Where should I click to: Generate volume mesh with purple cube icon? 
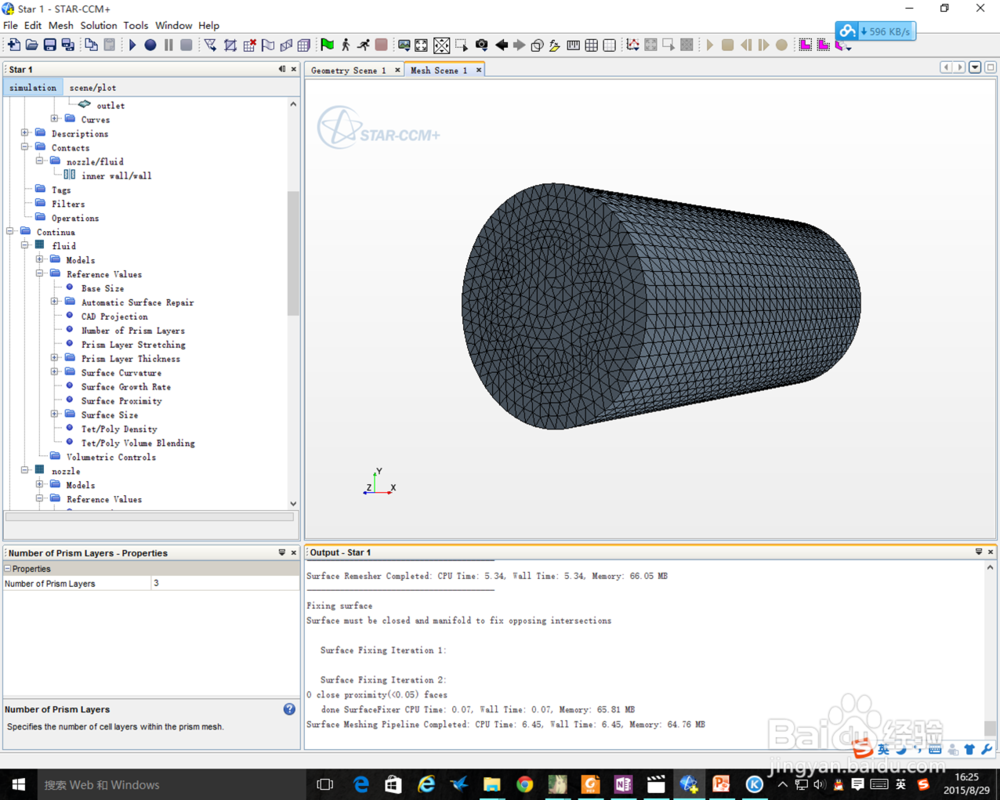304,45
